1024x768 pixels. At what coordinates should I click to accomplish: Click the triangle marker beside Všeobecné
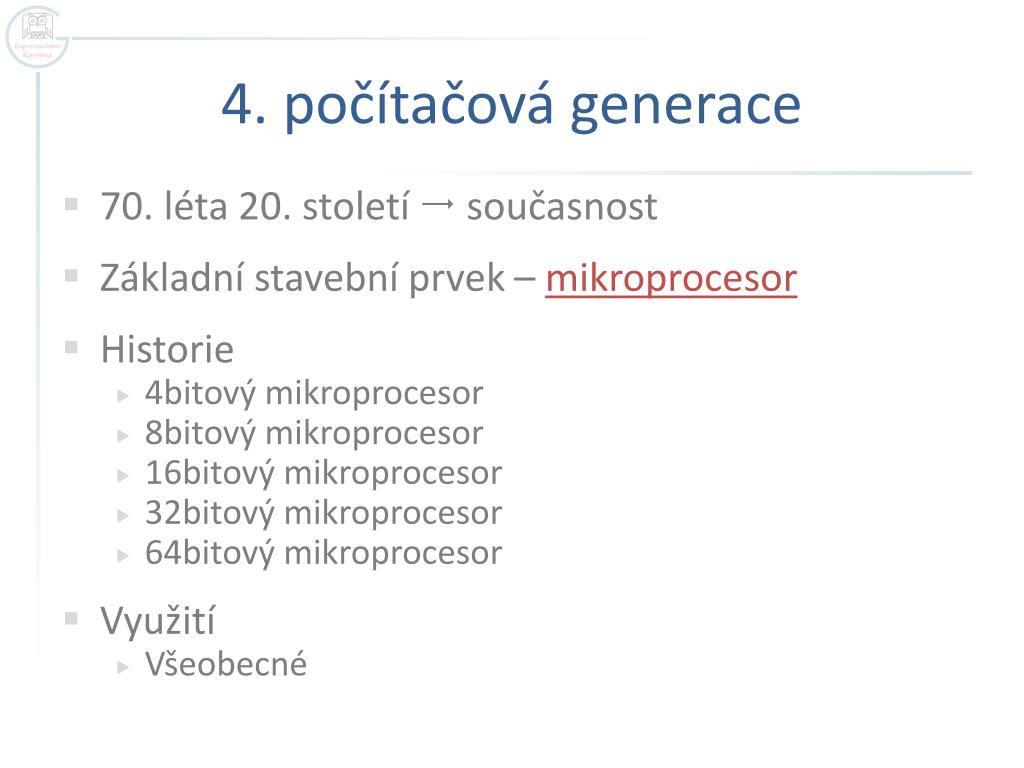click(123, 667)
